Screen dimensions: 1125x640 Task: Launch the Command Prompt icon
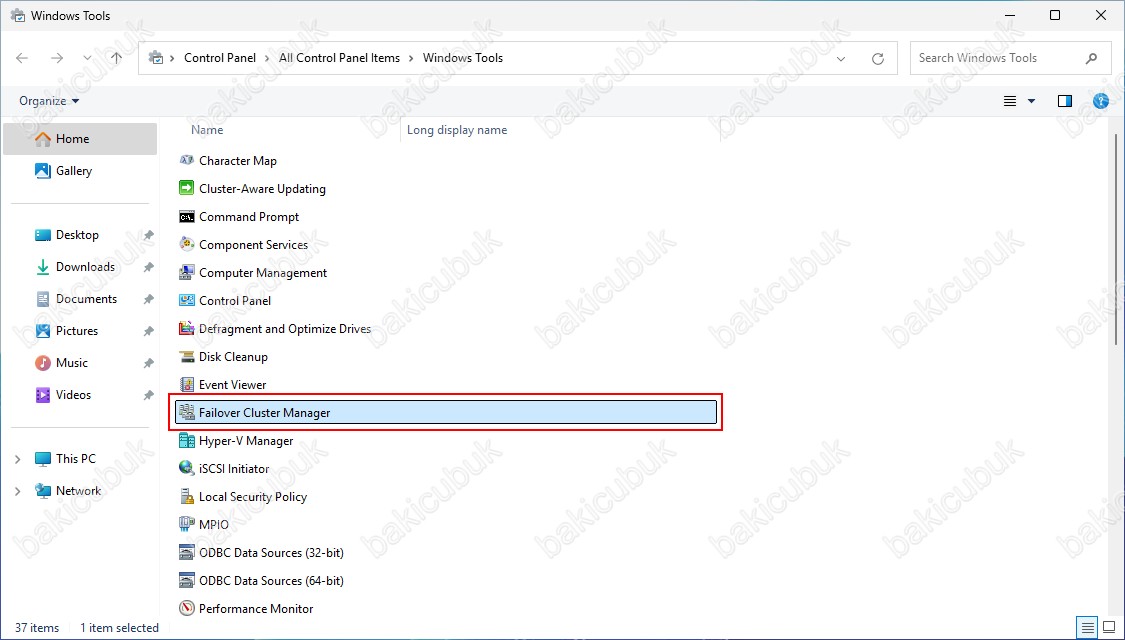187,217
